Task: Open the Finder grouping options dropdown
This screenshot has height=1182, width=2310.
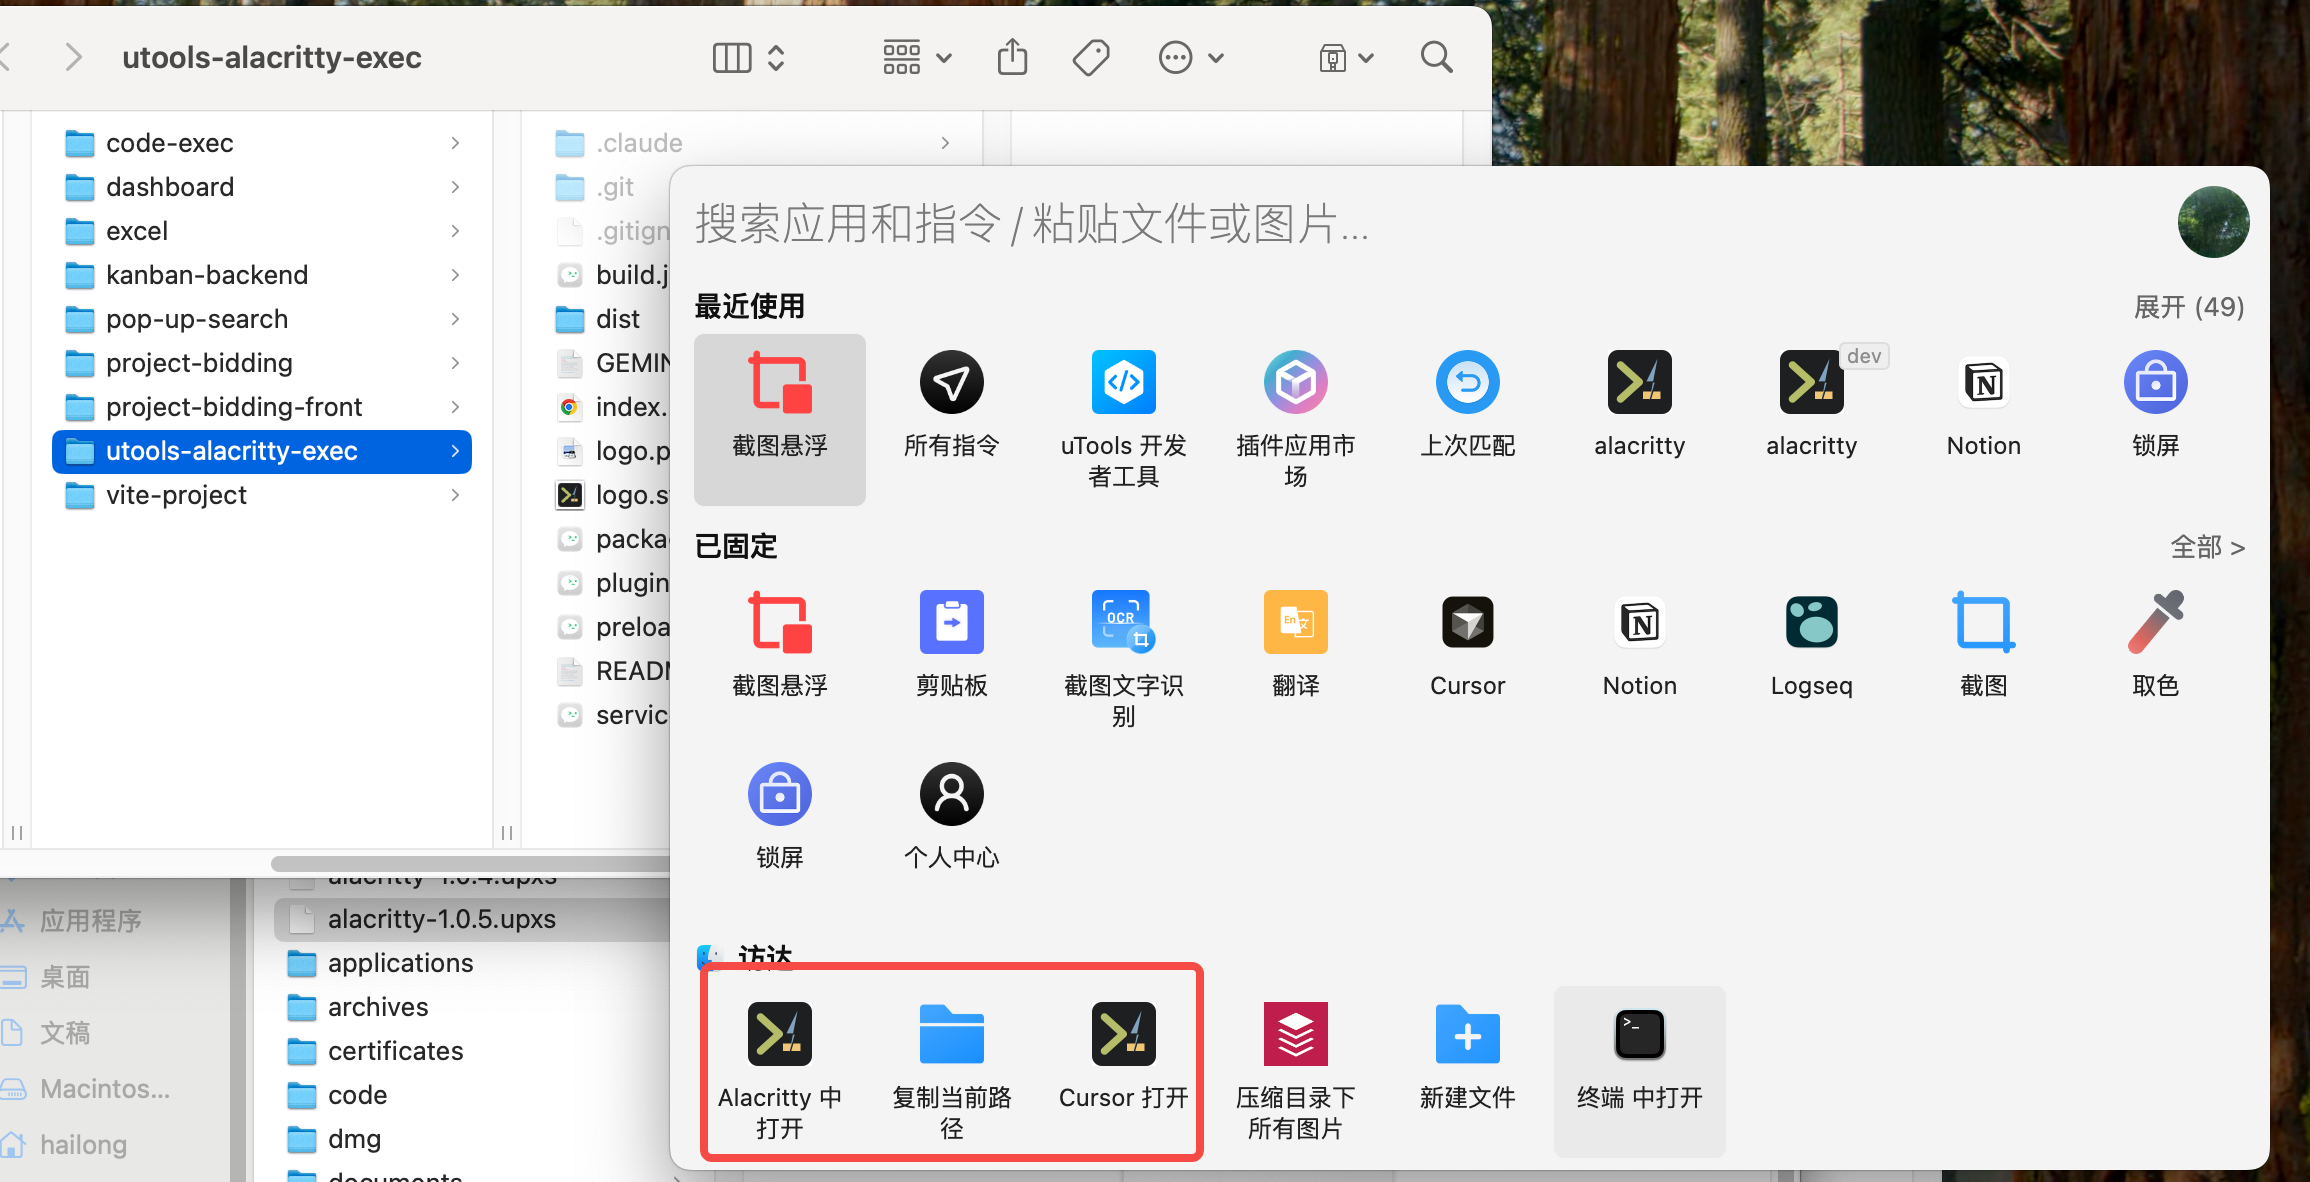Action: tap(916, 58)
